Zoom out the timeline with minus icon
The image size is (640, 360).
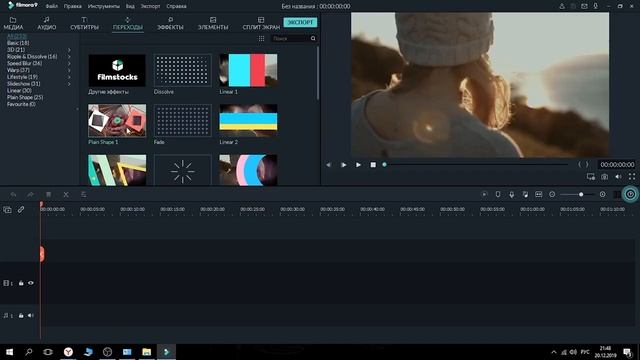552,194
